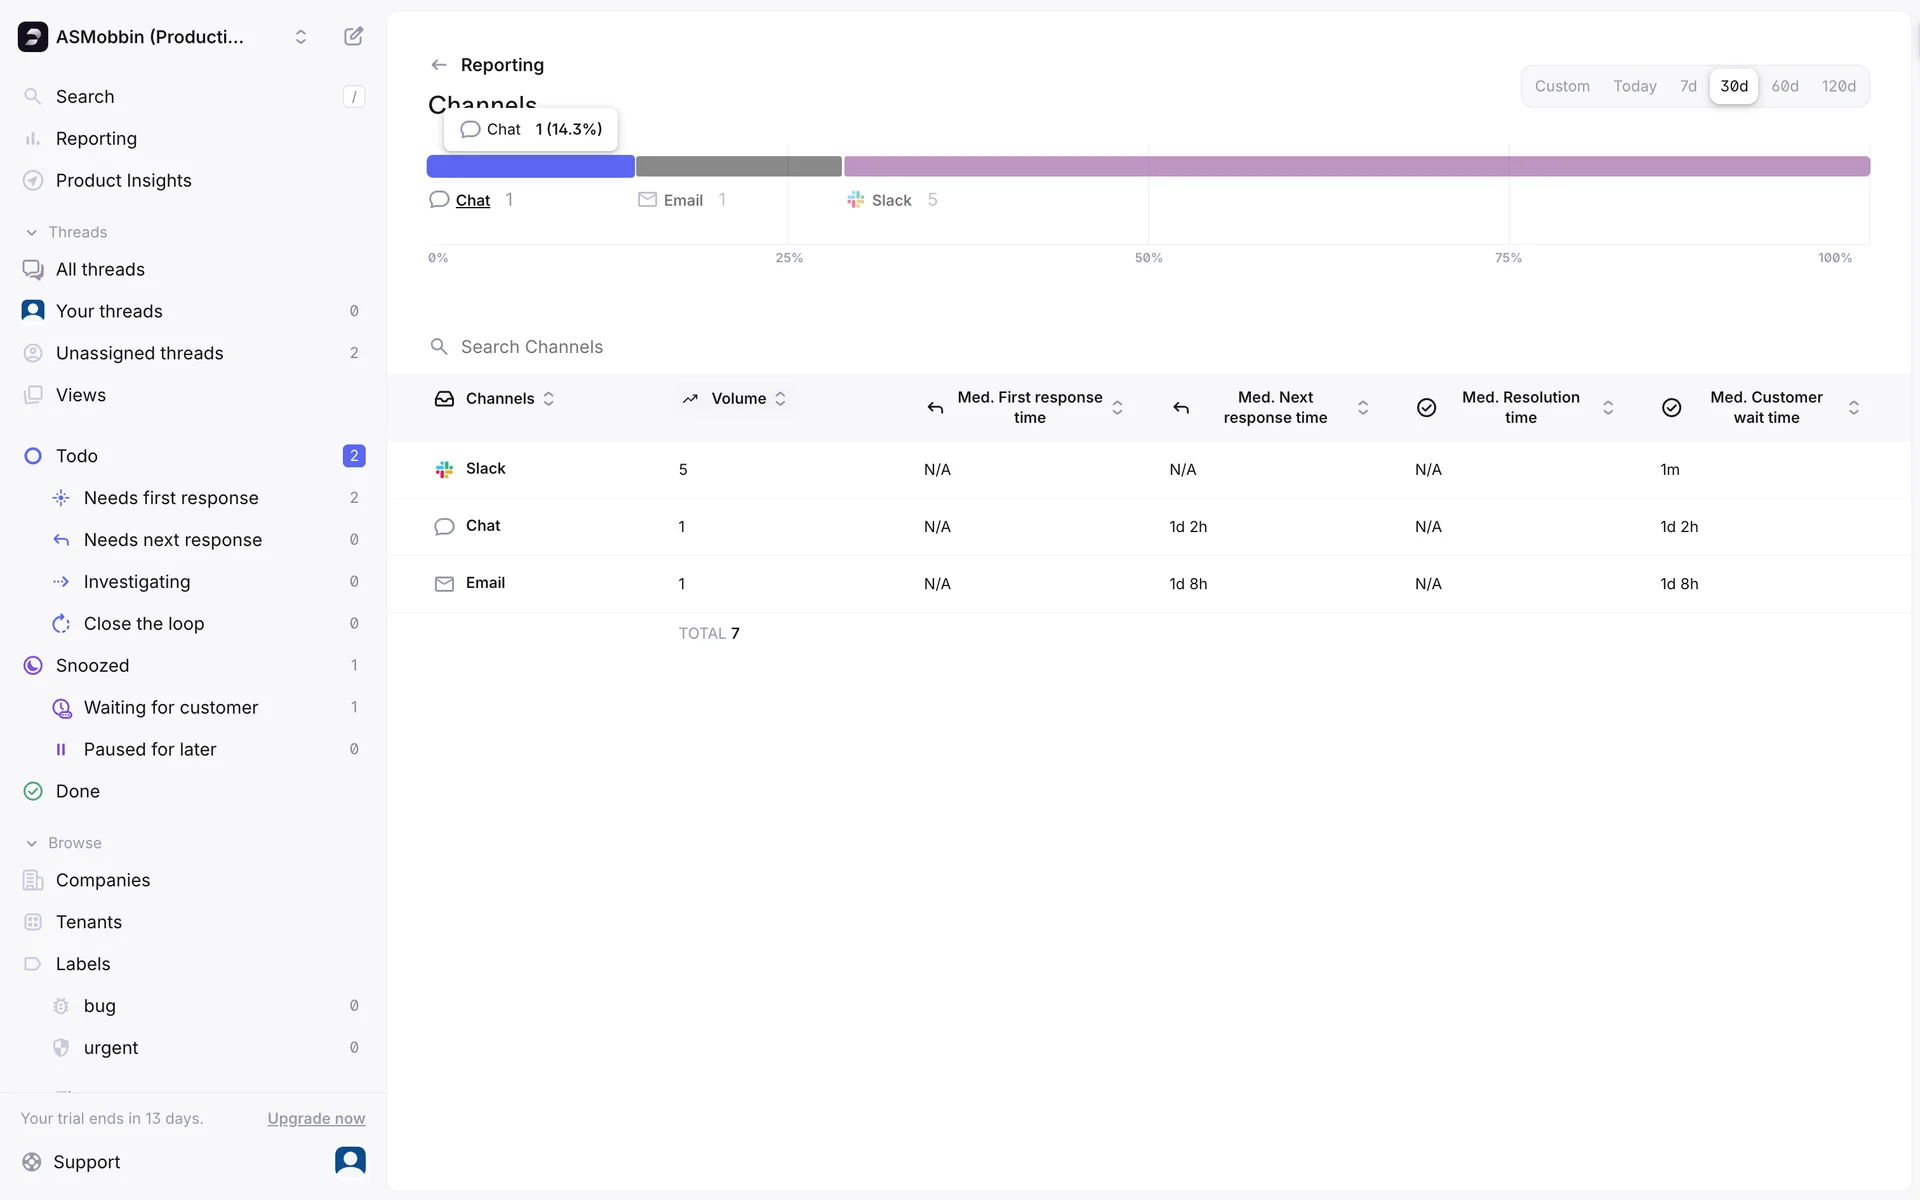The height and width of the screenshot is (1200, 1920).
Task: Click the compose new thread icon
Action: click(353, 37)
